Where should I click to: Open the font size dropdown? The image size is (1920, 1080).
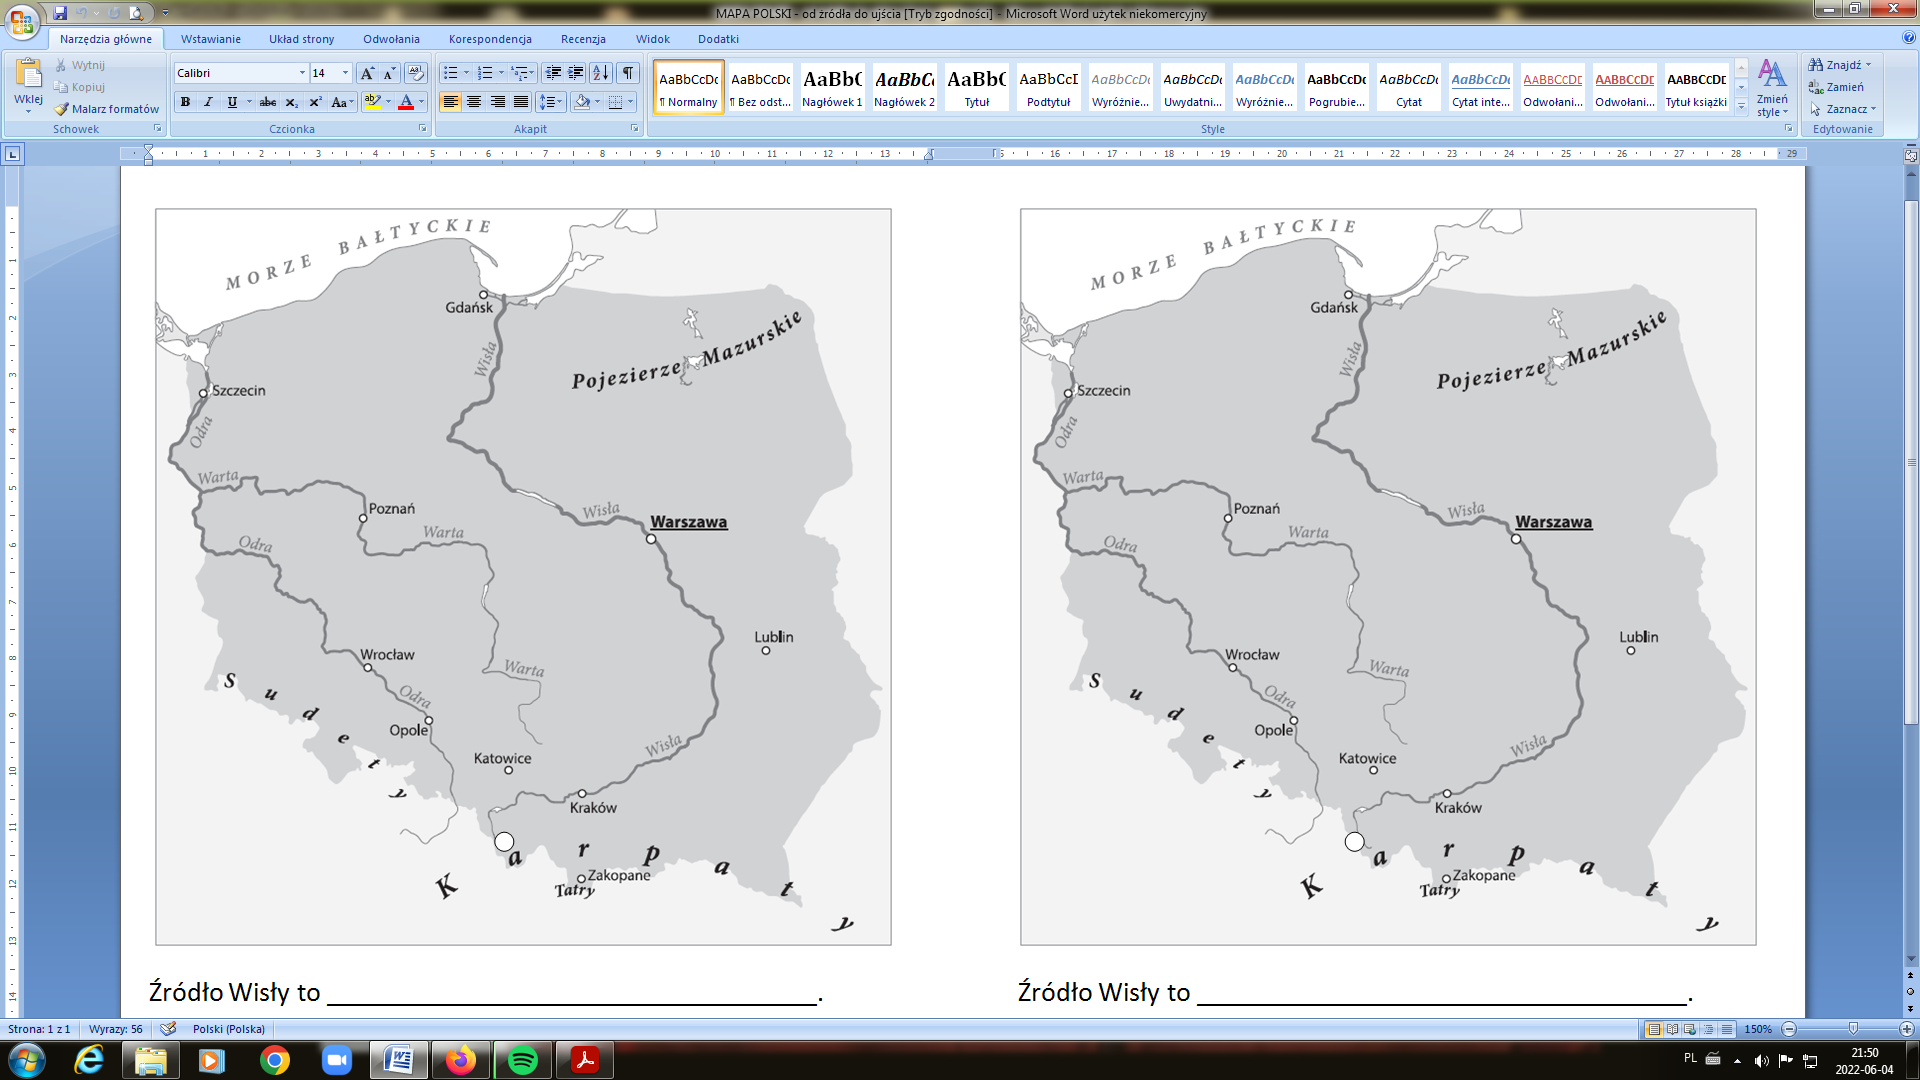(x=345, y=73)
